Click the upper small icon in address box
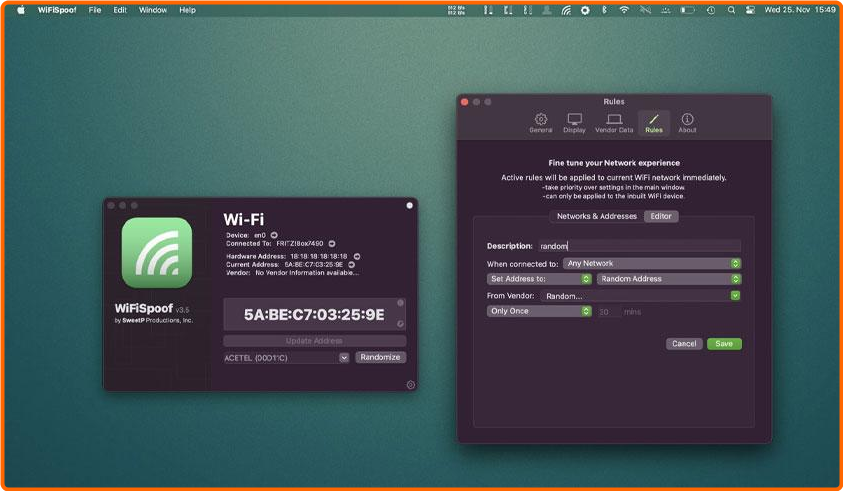 click(x=400, y=303)
